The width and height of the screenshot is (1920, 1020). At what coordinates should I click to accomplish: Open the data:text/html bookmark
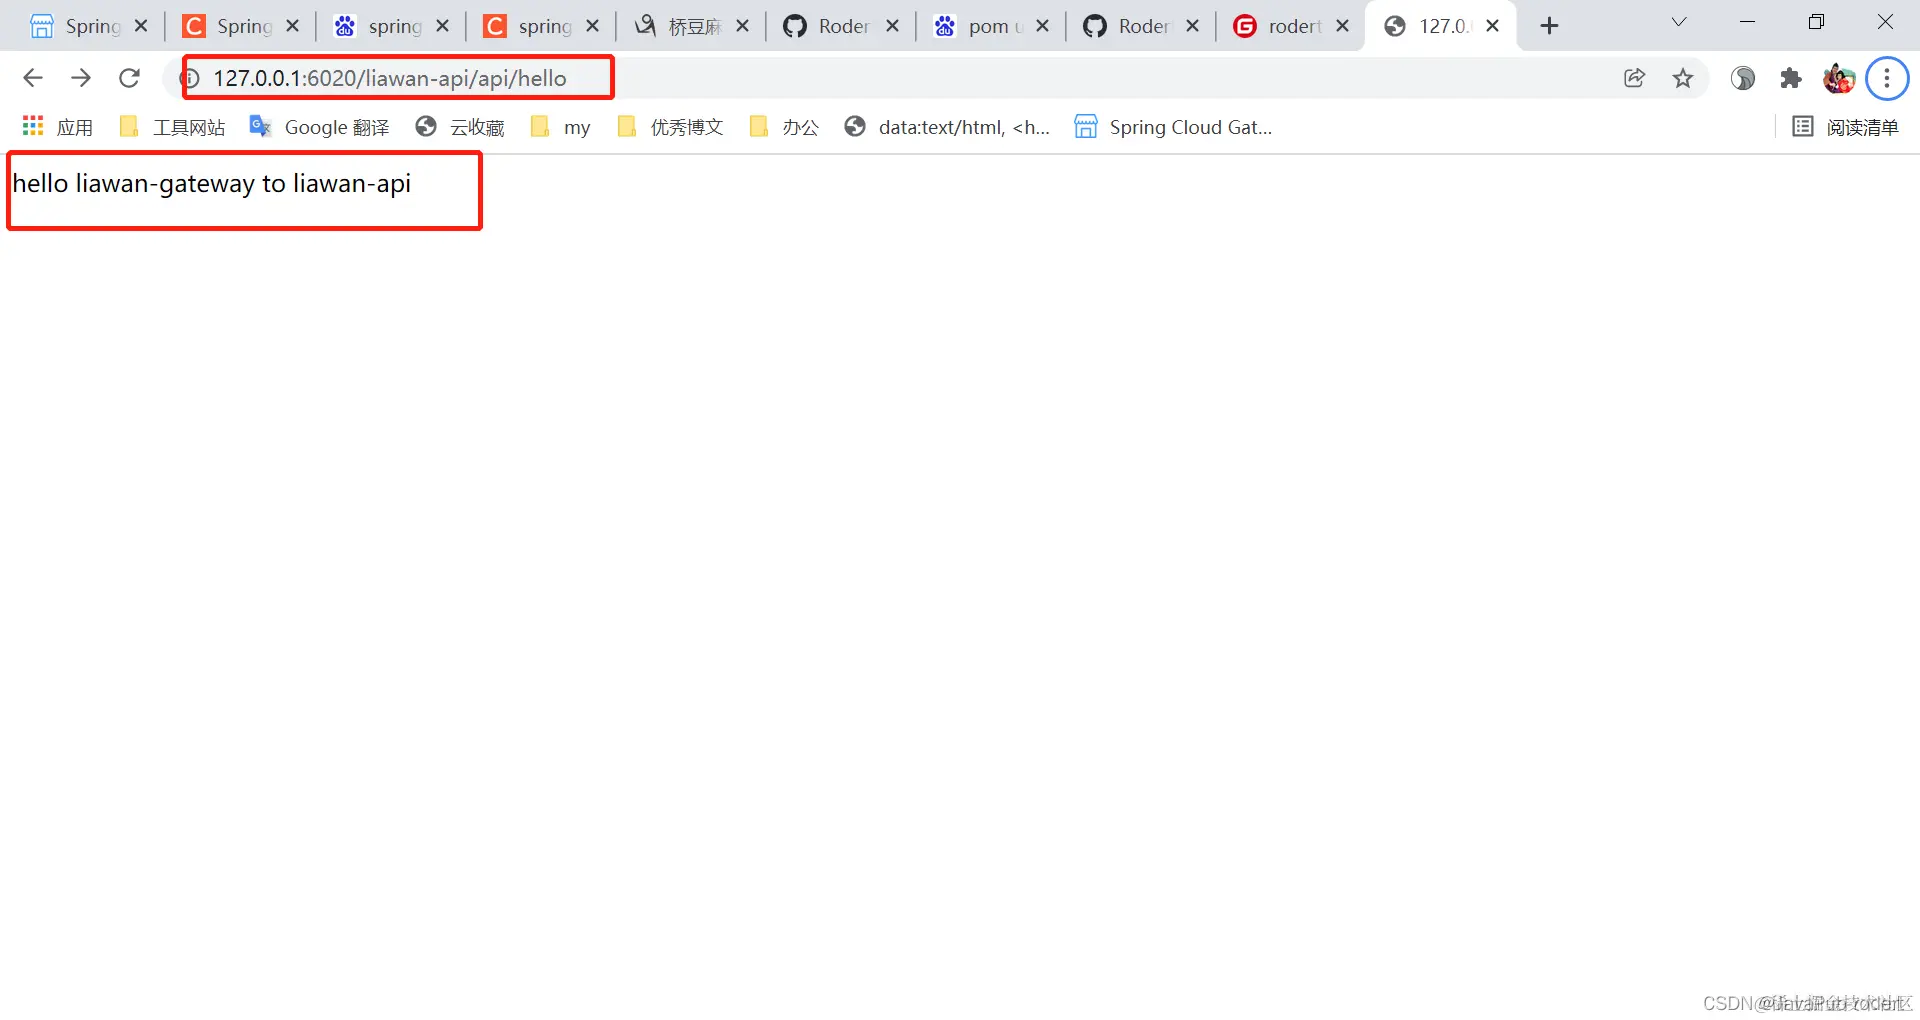(x=947, y=127)
